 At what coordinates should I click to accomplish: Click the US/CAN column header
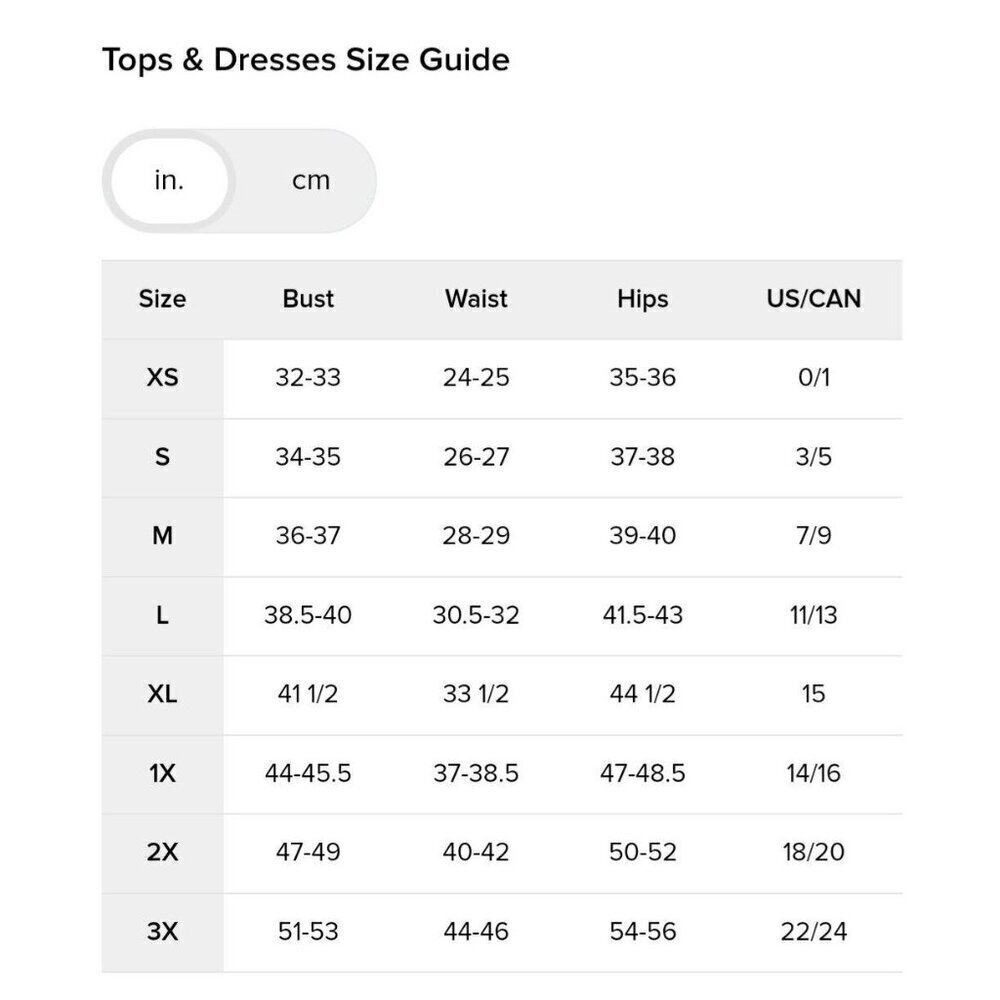point(813,299)
